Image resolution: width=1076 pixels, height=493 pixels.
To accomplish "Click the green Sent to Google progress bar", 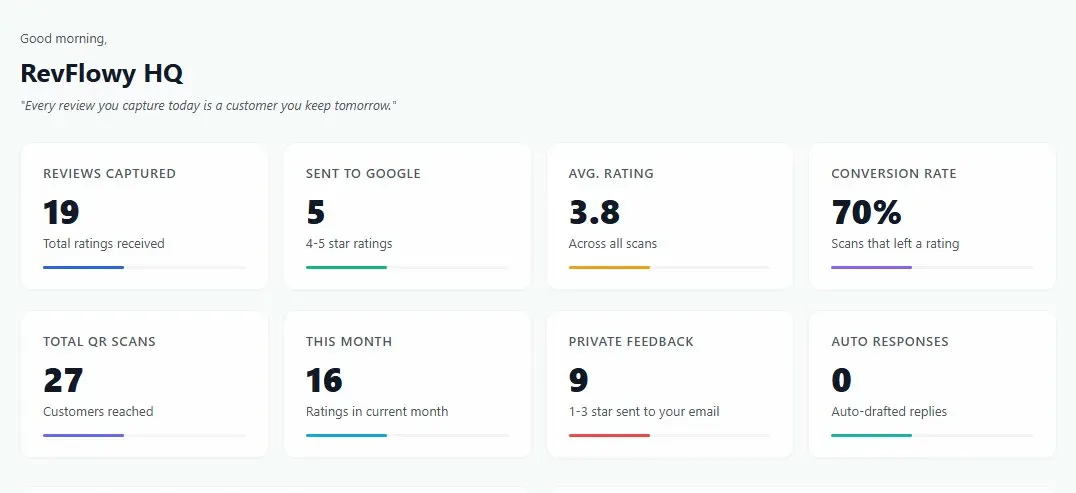I will (407, 267).
